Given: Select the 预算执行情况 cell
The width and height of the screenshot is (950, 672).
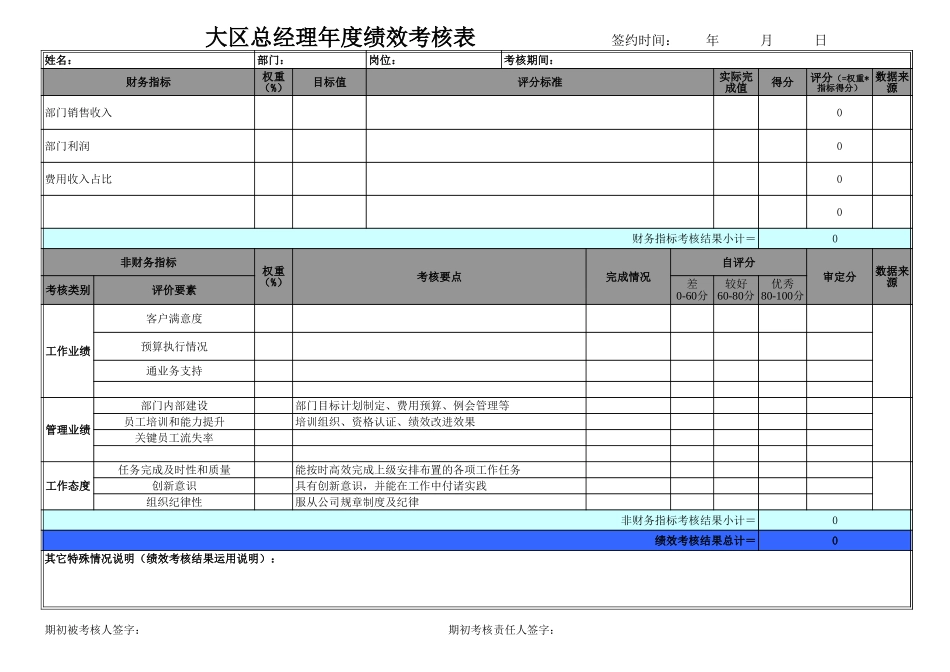Looking at the screenshot, I should click(x=174, y=347).
